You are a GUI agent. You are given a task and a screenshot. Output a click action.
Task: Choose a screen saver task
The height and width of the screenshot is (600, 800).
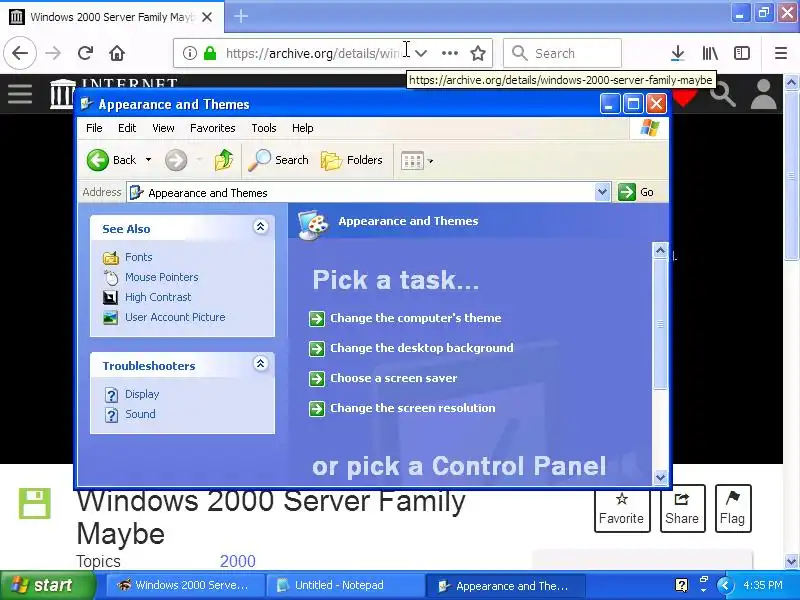[x=393, y=378]
